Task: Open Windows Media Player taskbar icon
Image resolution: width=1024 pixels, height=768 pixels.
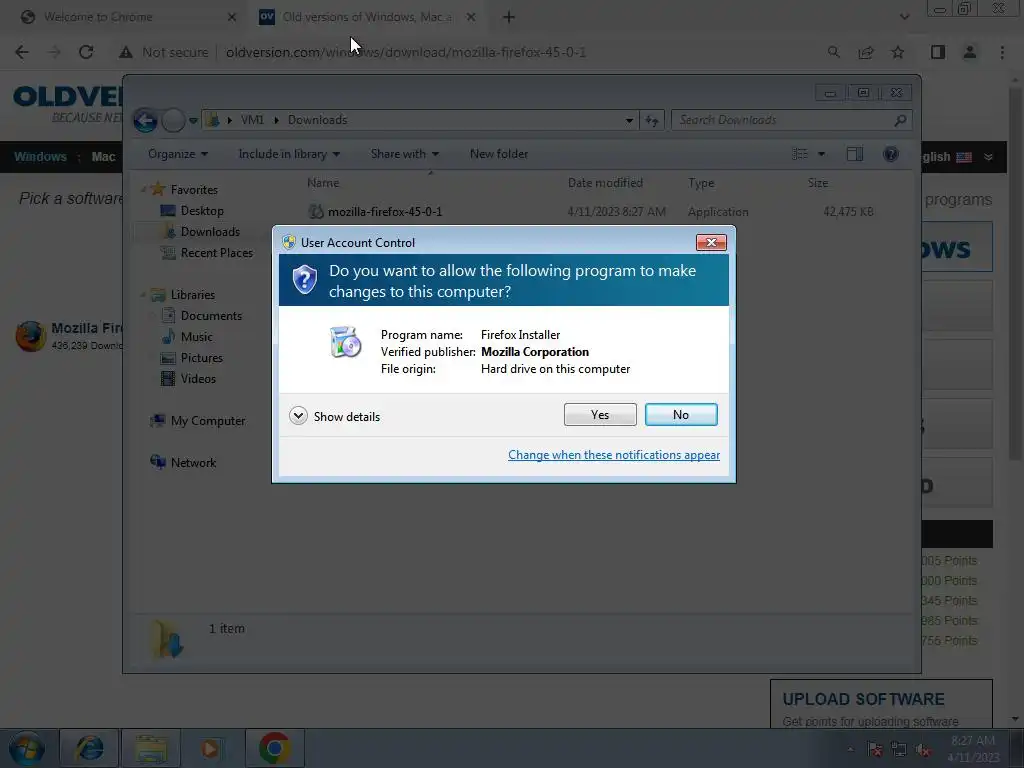Action: [210, 748]
